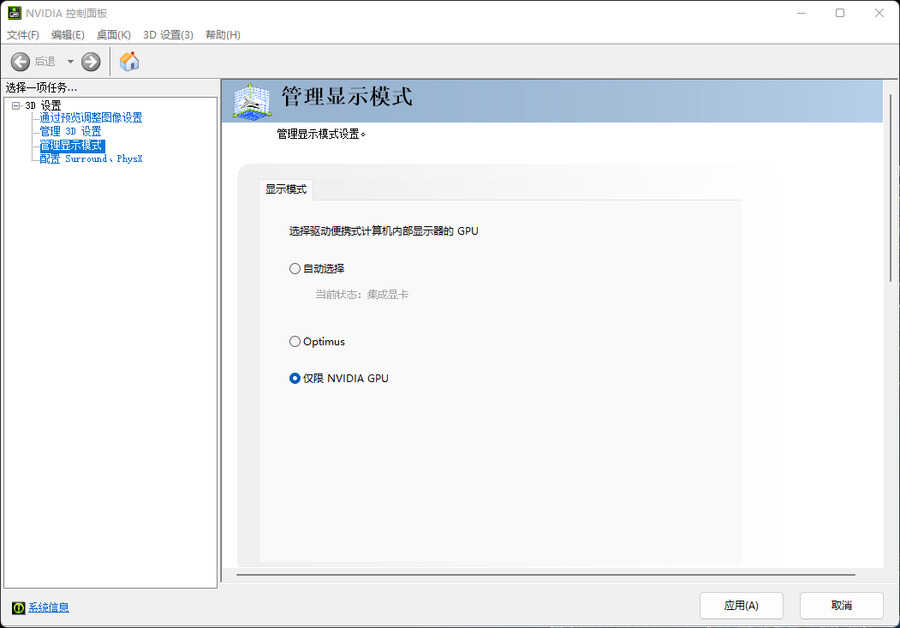Click the NVIDIA logo in title bar
The height and width of the screenshot is (628, 900).
(14, 13)
